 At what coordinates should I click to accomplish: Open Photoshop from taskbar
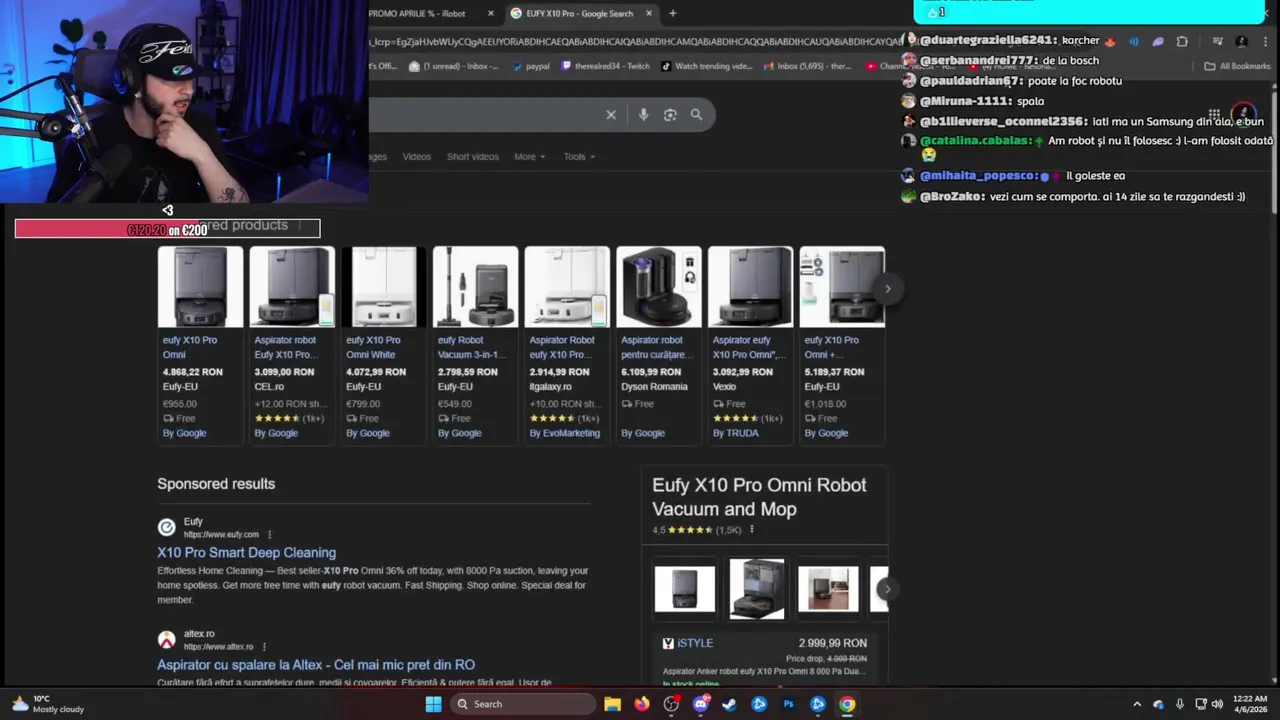[788, 704]
